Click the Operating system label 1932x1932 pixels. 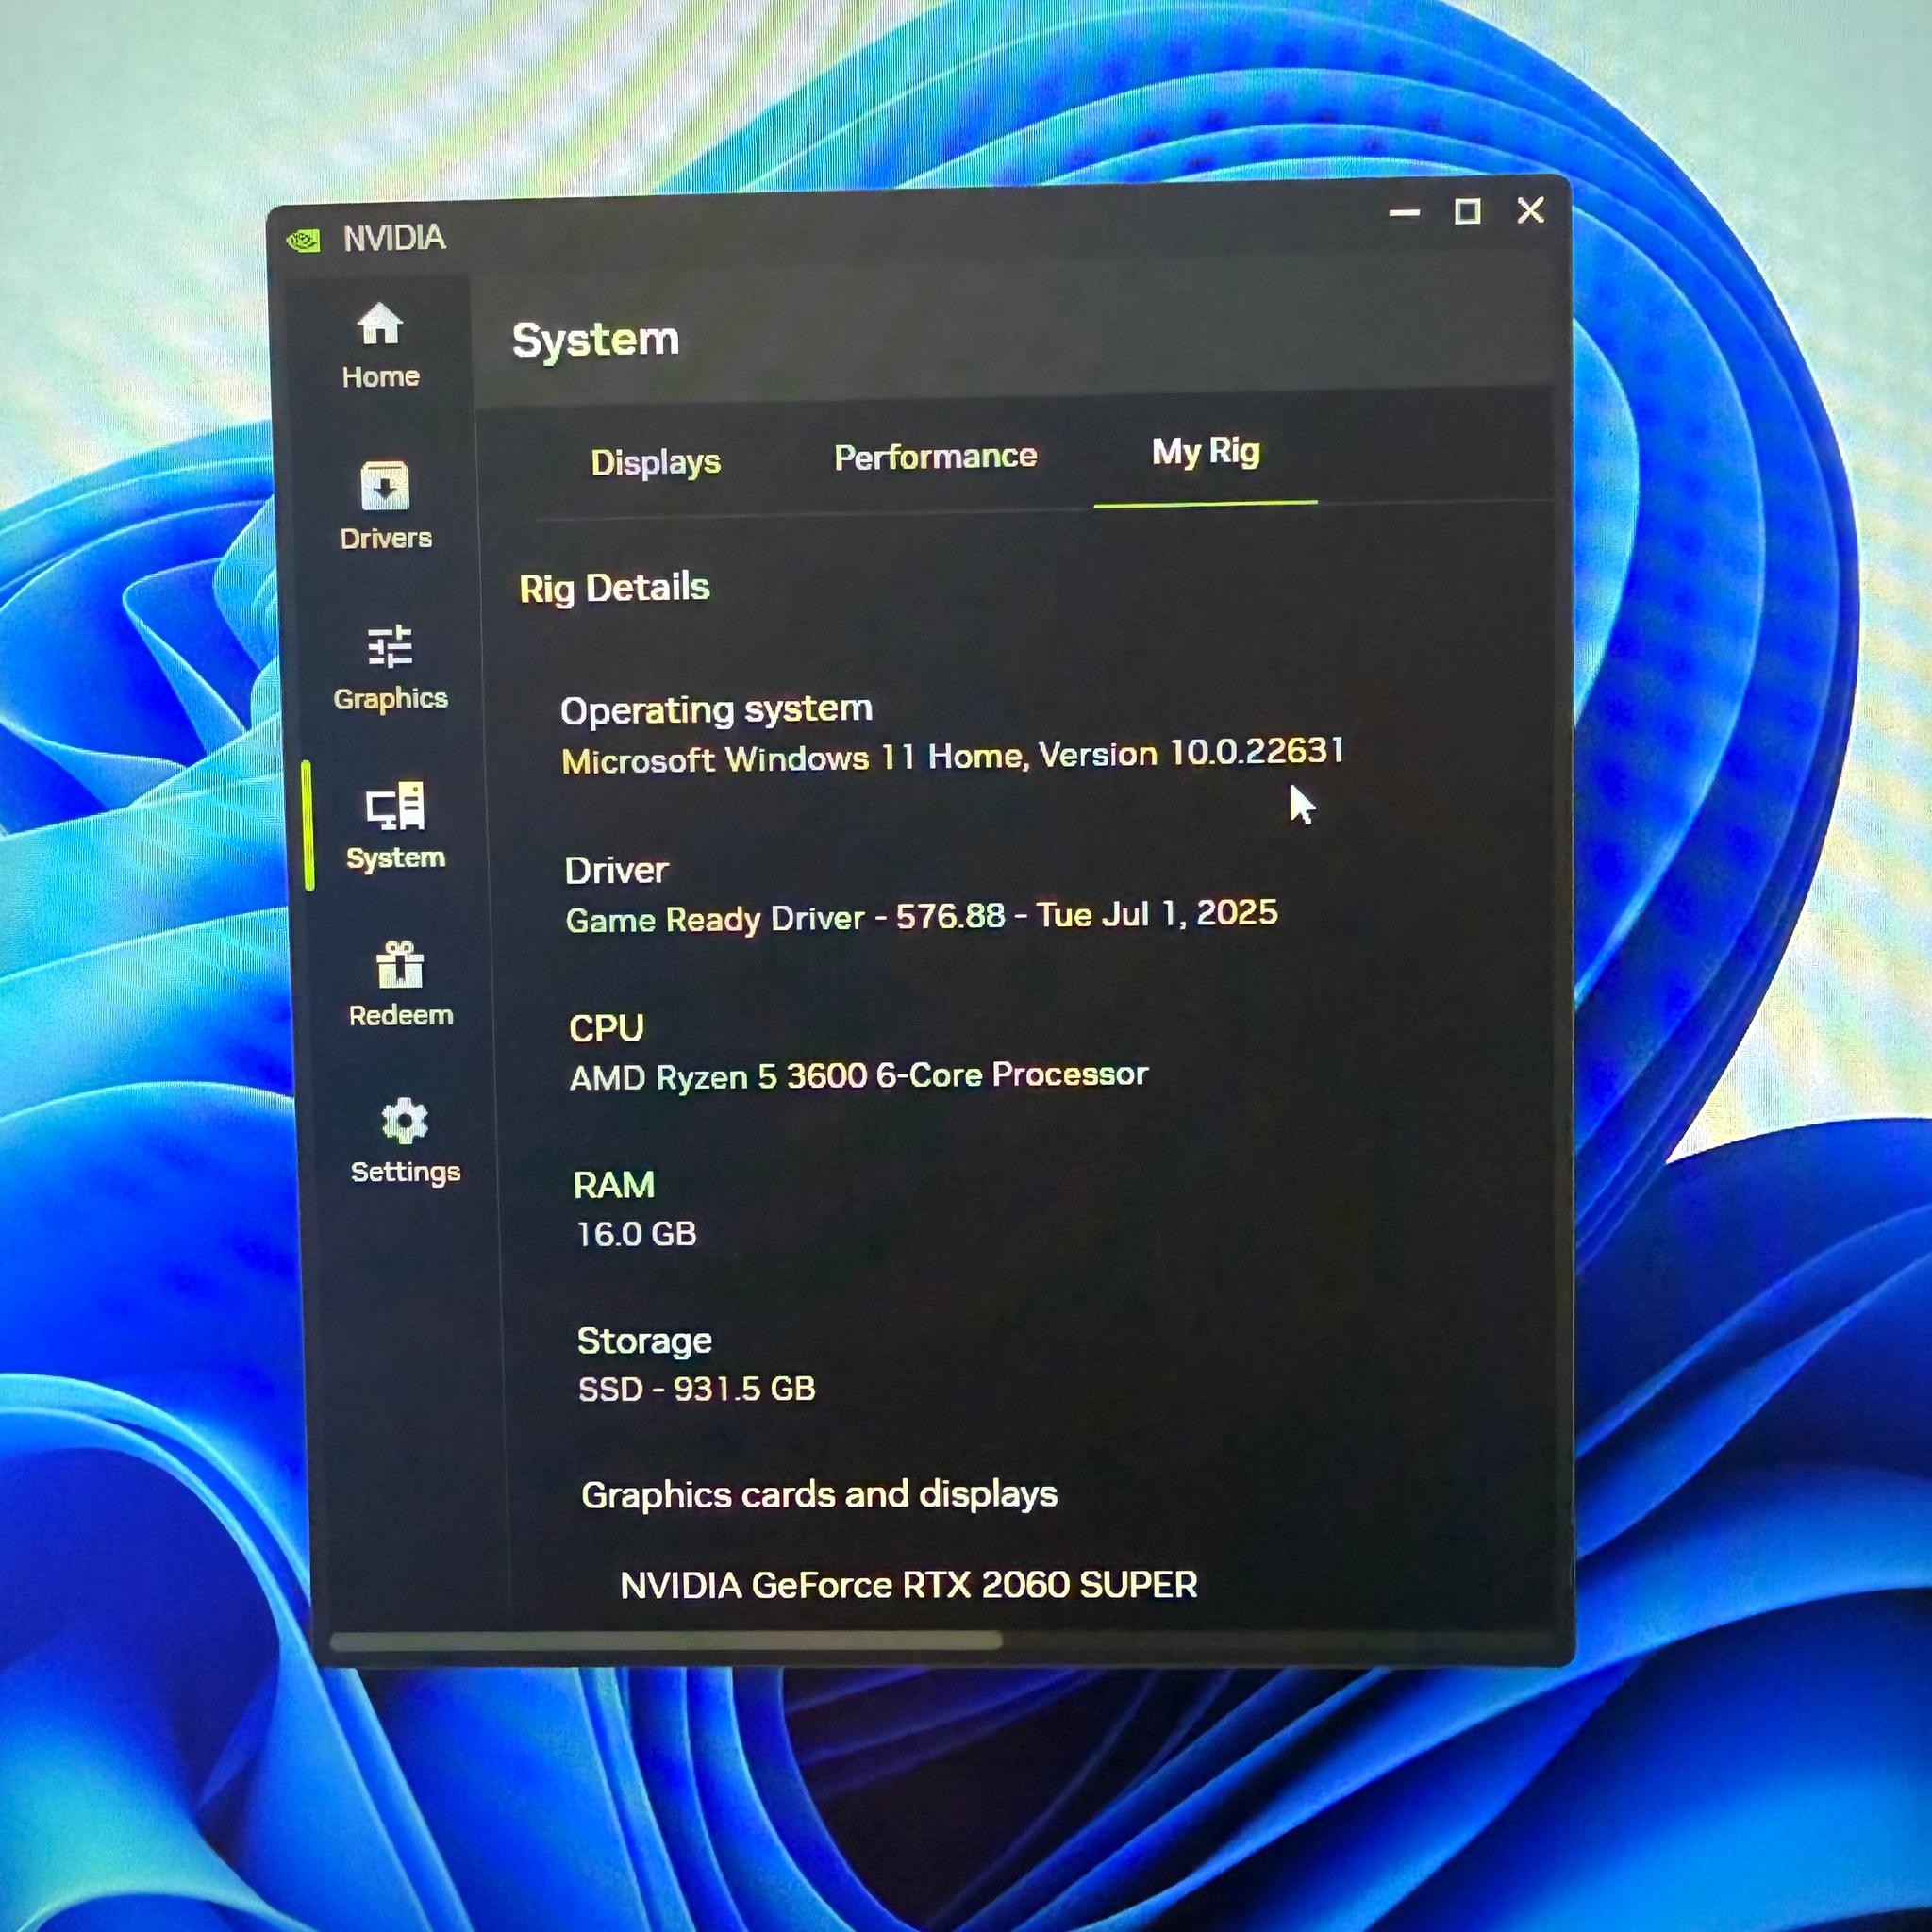coord(716,710)
